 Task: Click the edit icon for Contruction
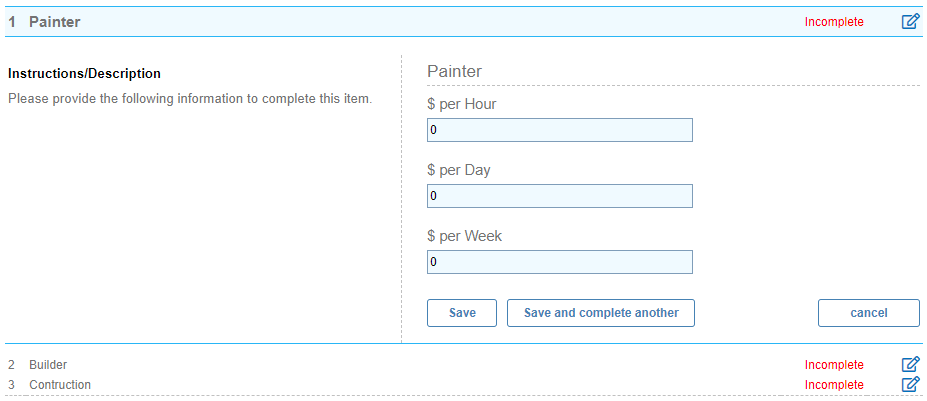pyautogui.click(x=910, y=384)
